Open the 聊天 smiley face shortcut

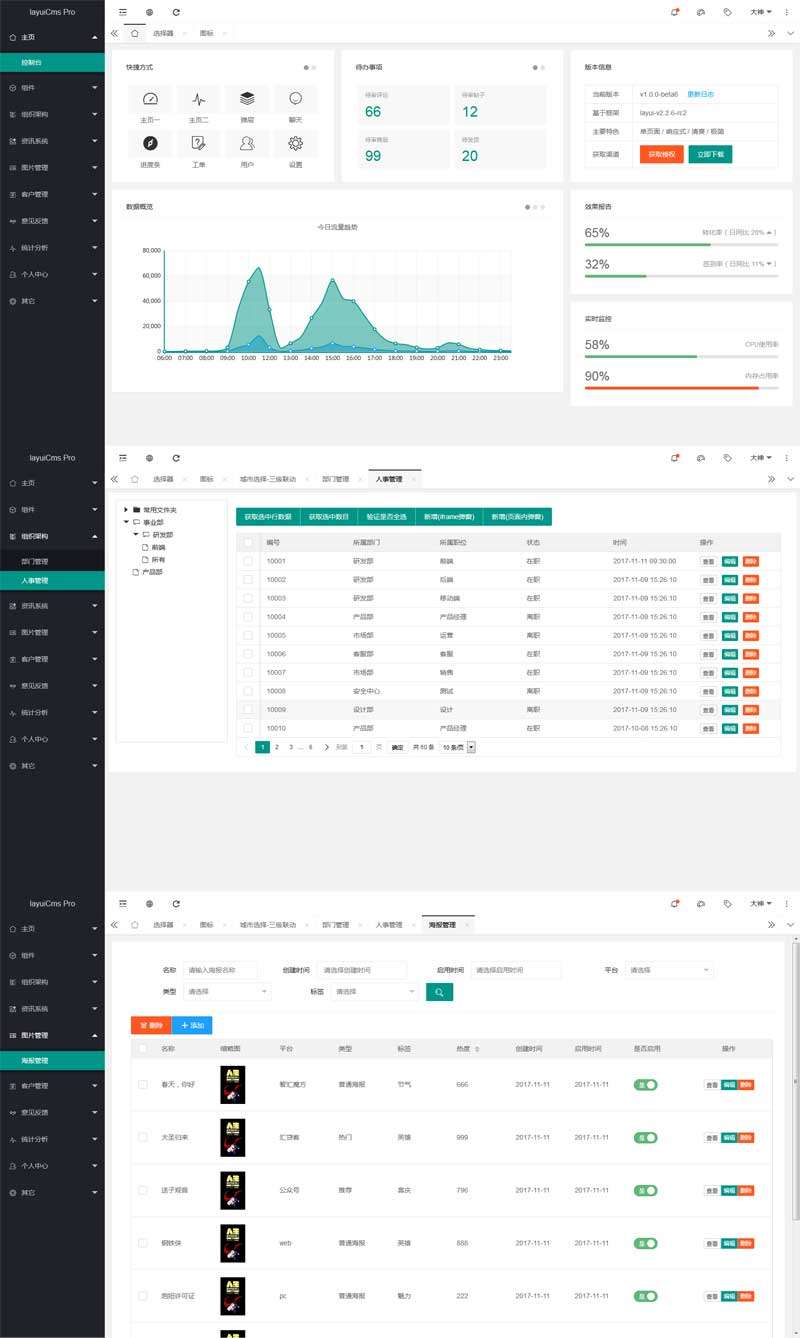(295, 100)
